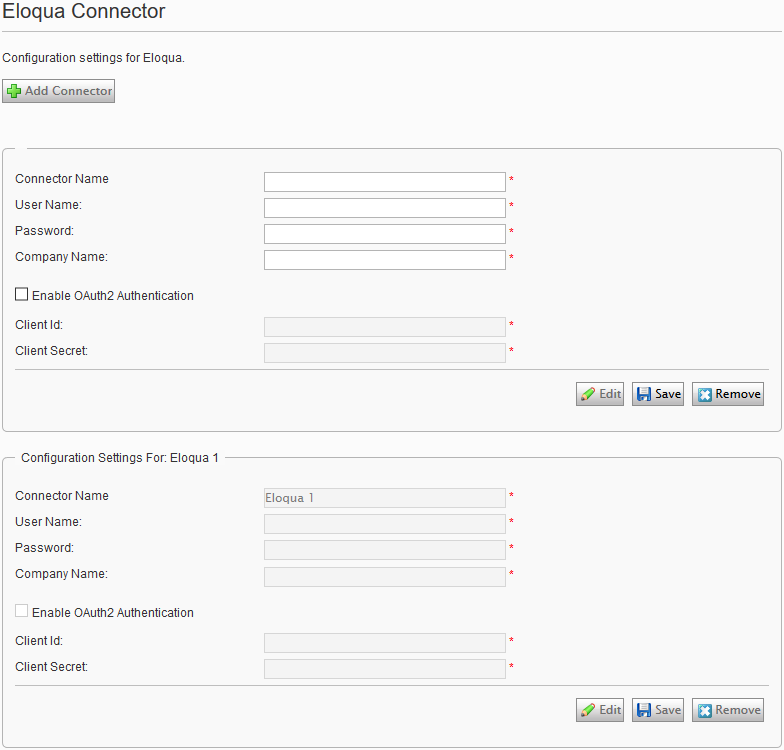Screen dimensions: 784x750
Task: Click Edit for the Eloqua 1 connector
Action: click(600, 710)
